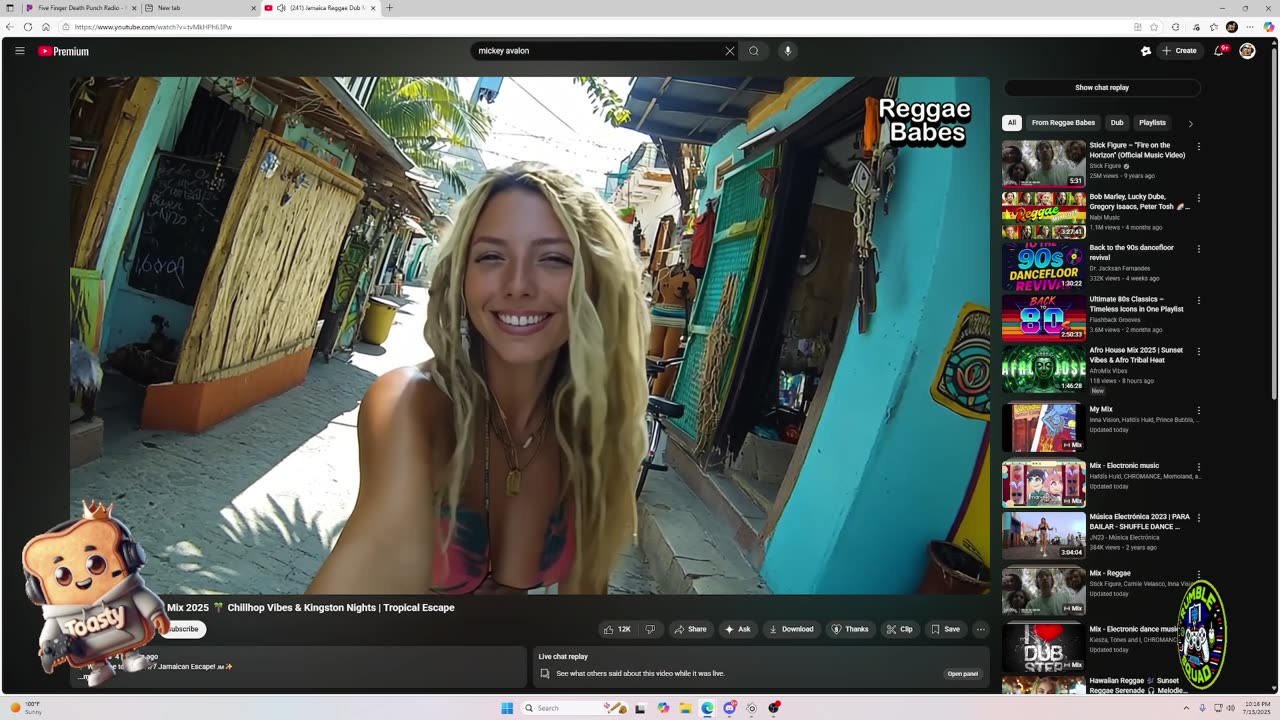
Task: Open options for My Mix entry
Action: point(1198,410)
